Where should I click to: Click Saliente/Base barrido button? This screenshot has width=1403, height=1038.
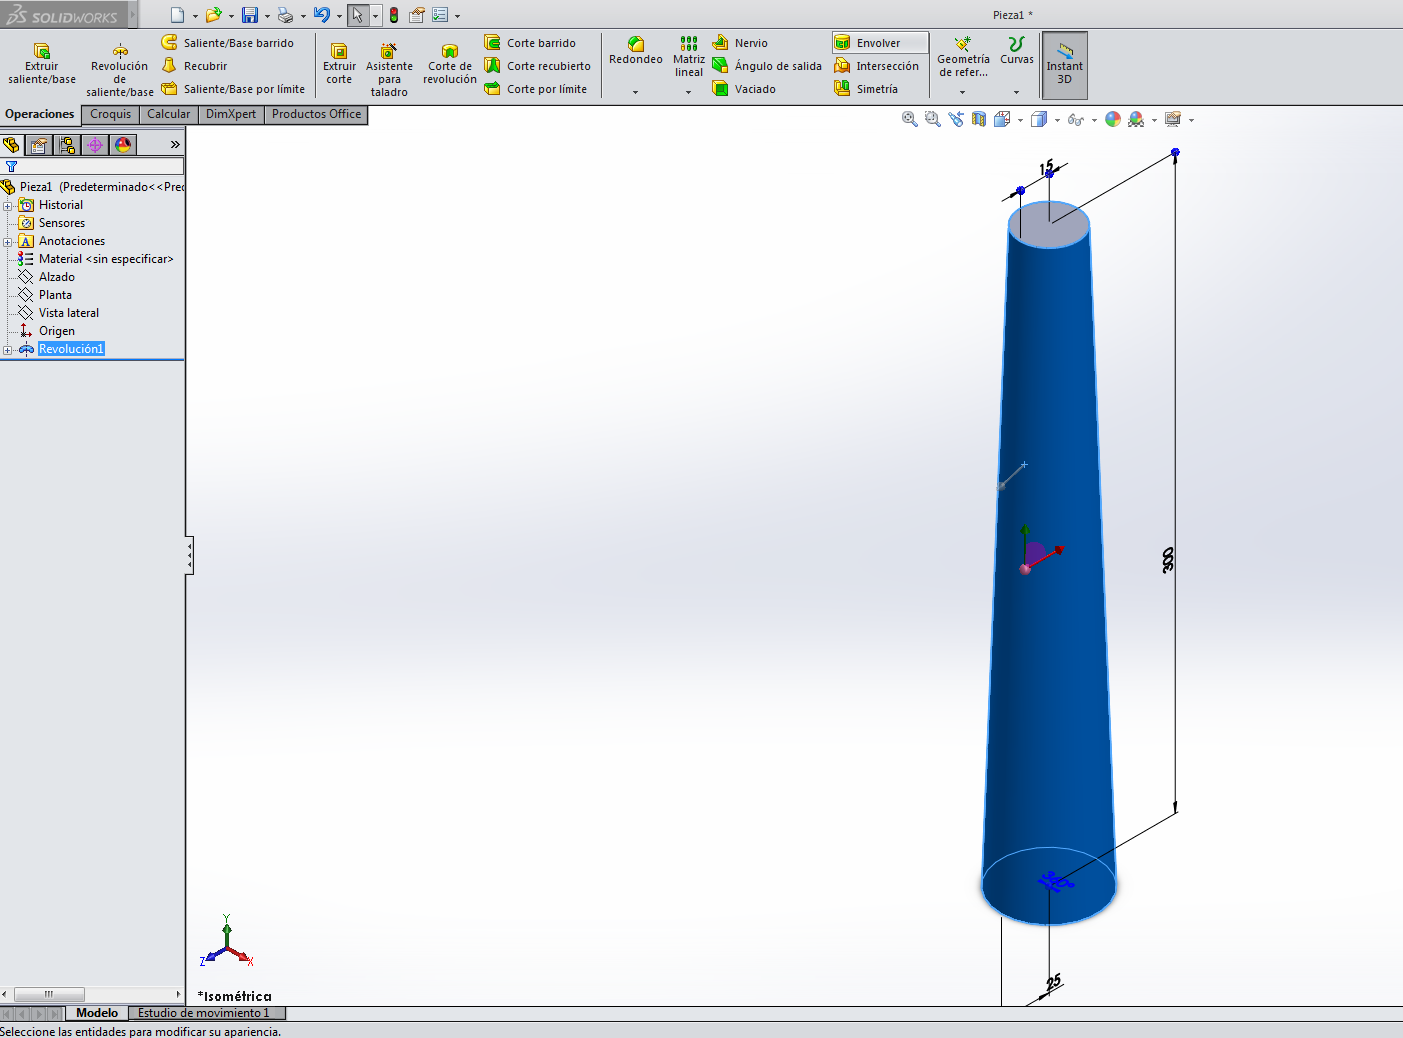pos(228,43)
